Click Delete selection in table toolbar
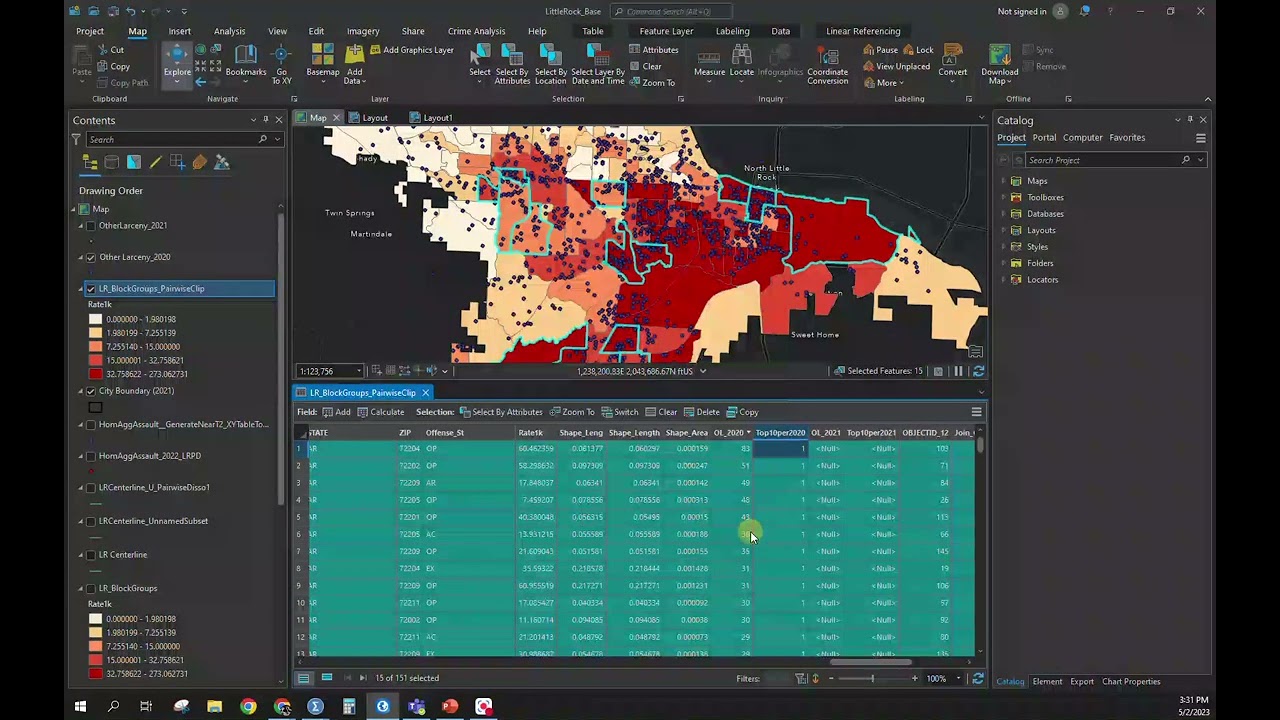Screen dimensions: 1280x720 pyautogui.click(x=701, y=412)
